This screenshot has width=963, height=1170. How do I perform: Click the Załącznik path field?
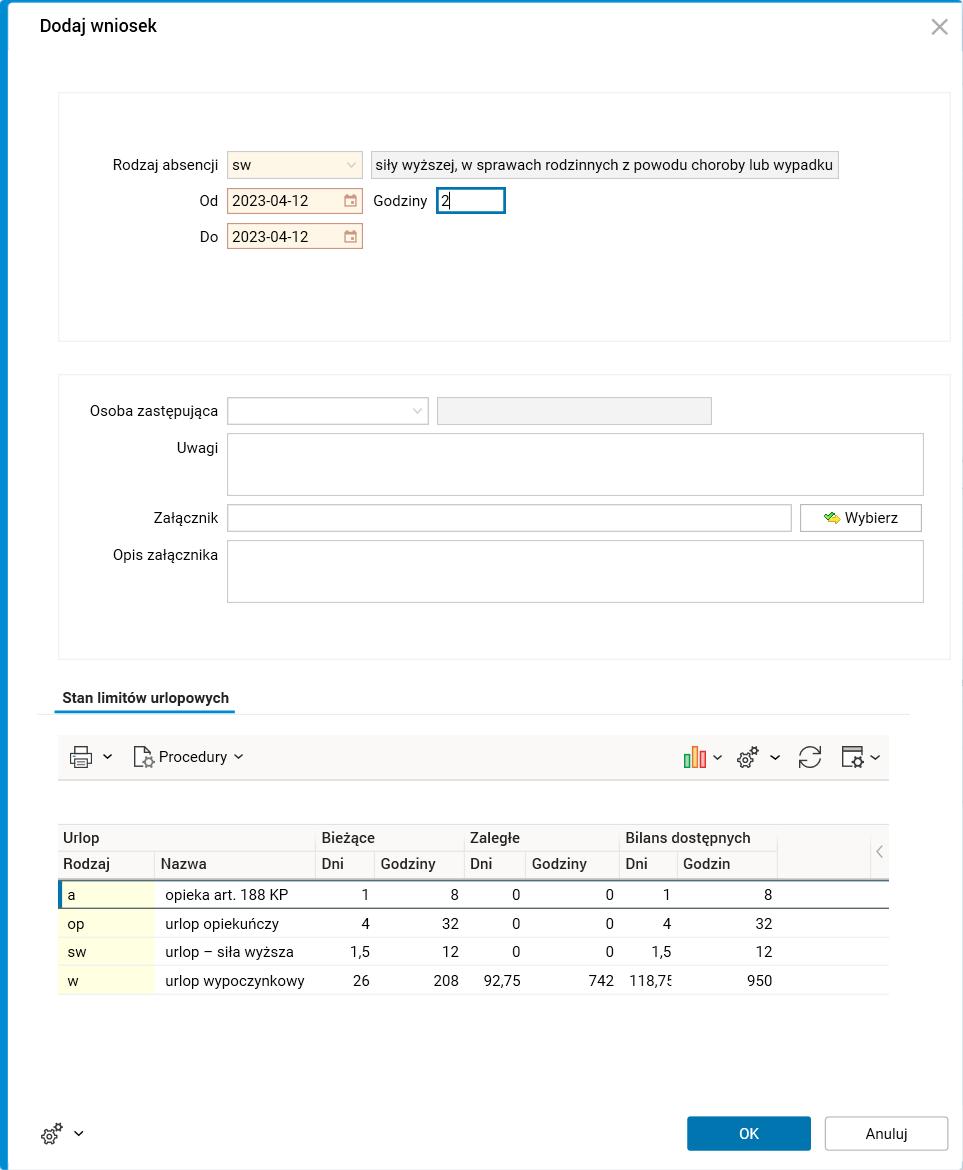click(x=509, y=518)
